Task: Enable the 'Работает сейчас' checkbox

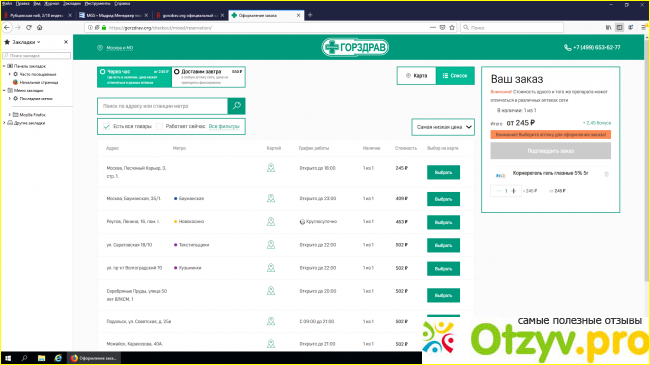Action: coord(159,127)
